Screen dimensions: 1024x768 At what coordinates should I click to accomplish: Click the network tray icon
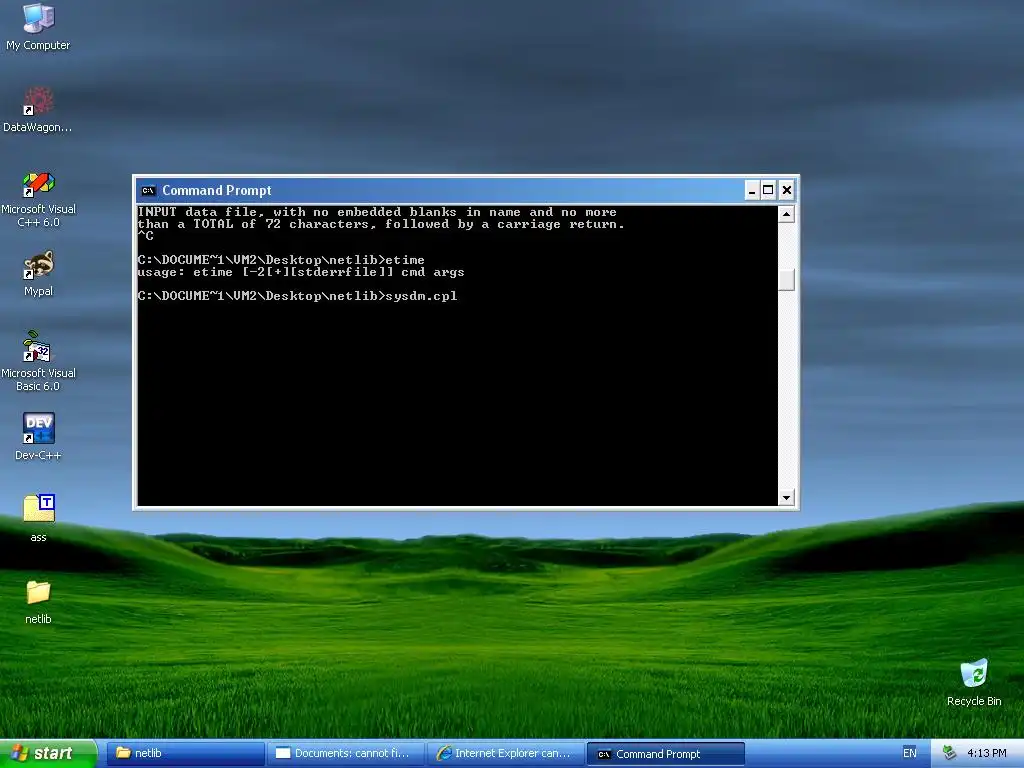pyautogui.click(x=950, y=754)
